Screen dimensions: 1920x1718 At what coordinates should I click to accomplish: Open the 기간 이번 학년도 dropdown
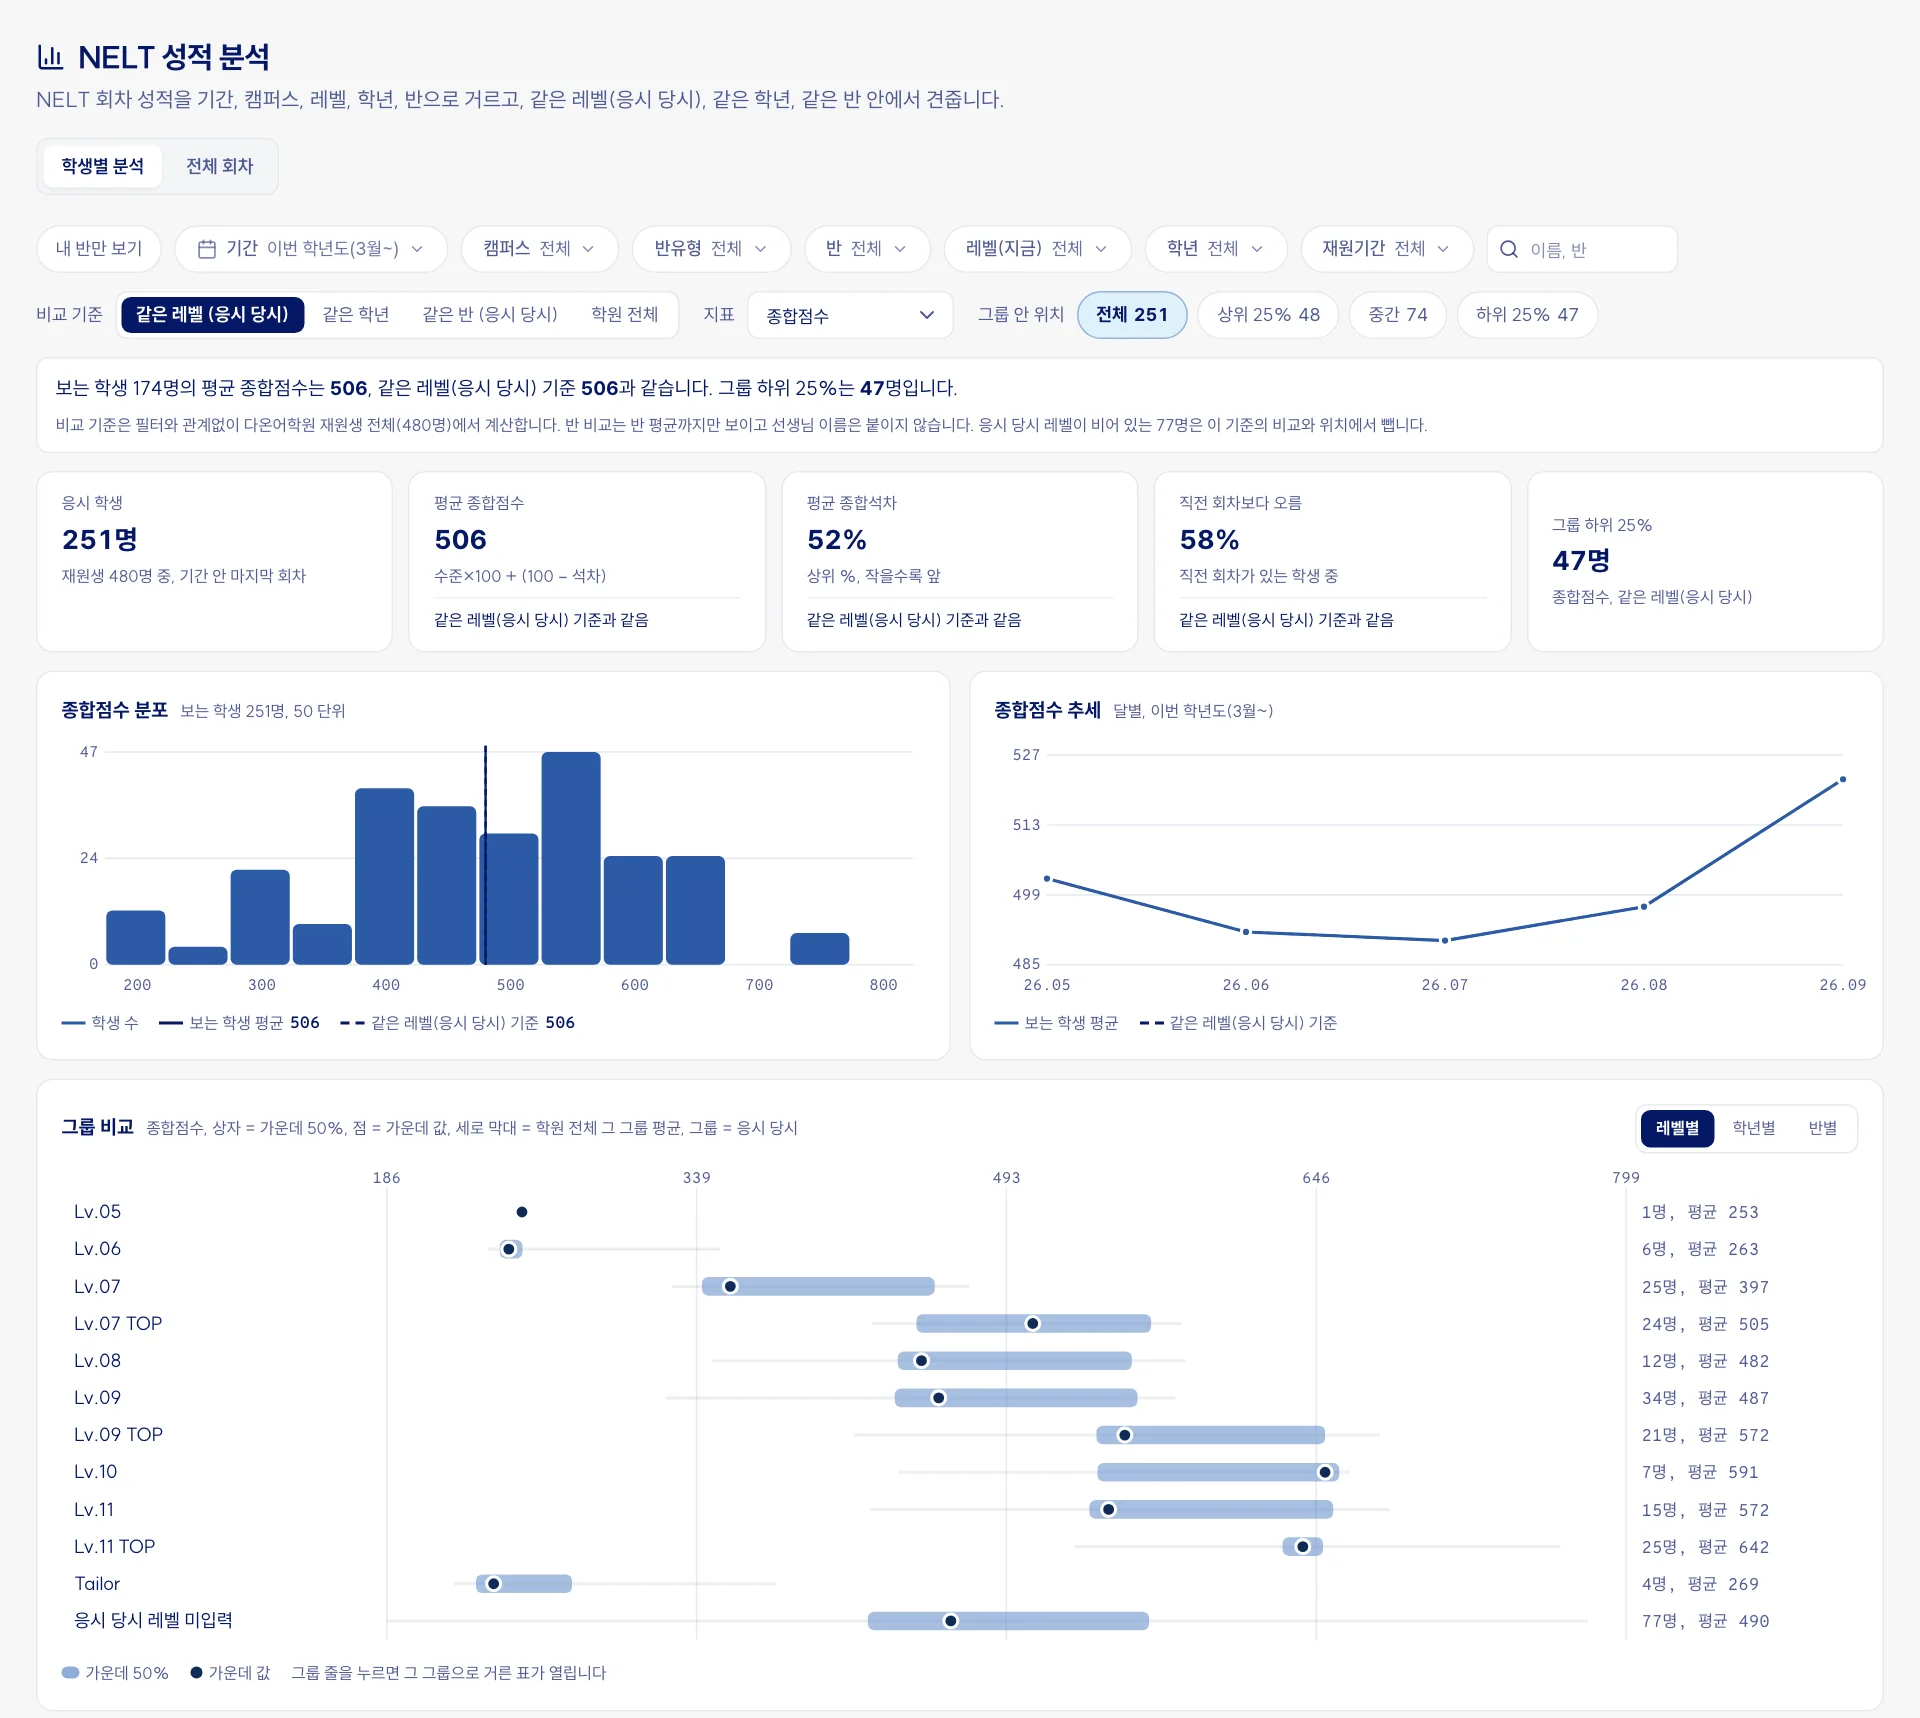click(311, 249)
